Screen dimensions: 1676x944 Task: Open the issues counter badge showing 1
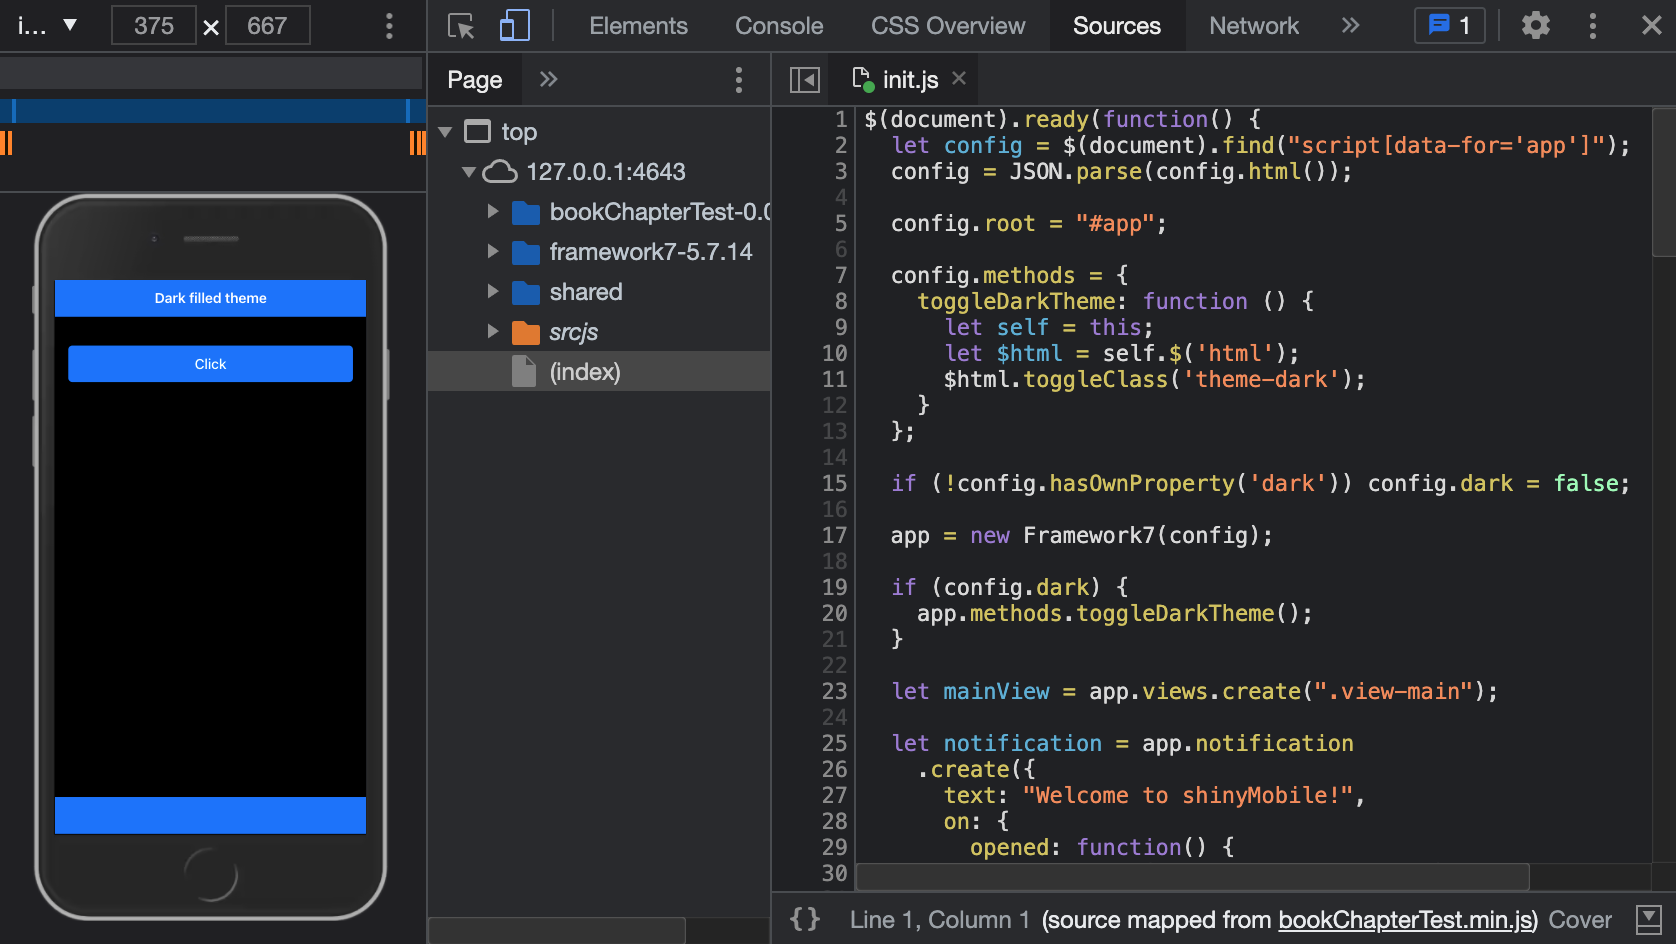1449,26
